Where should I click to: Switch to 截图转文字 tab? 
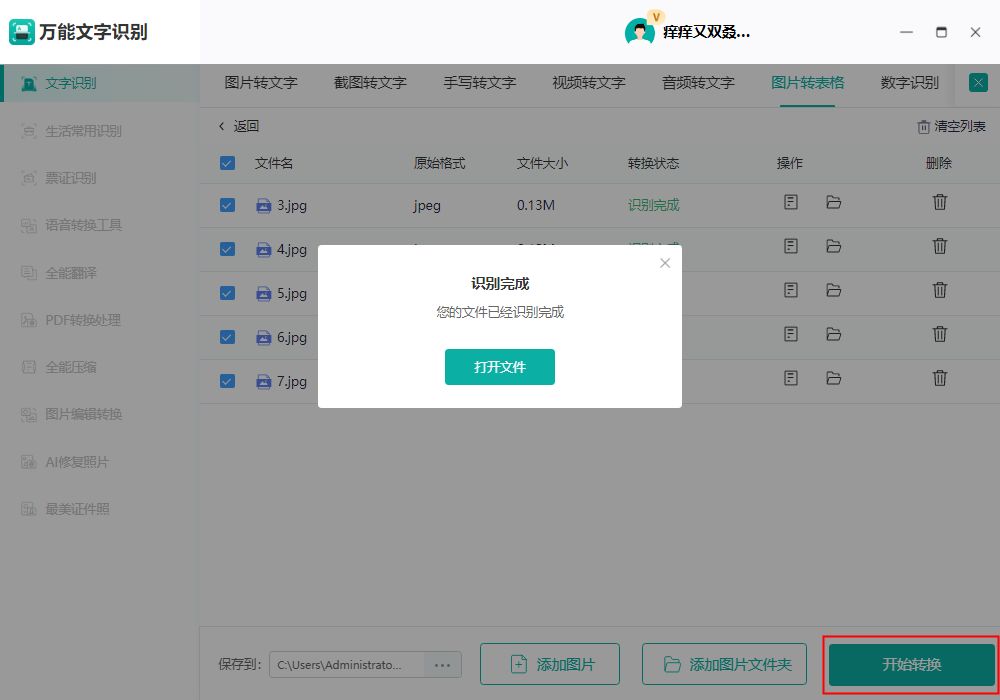point(370,83)
